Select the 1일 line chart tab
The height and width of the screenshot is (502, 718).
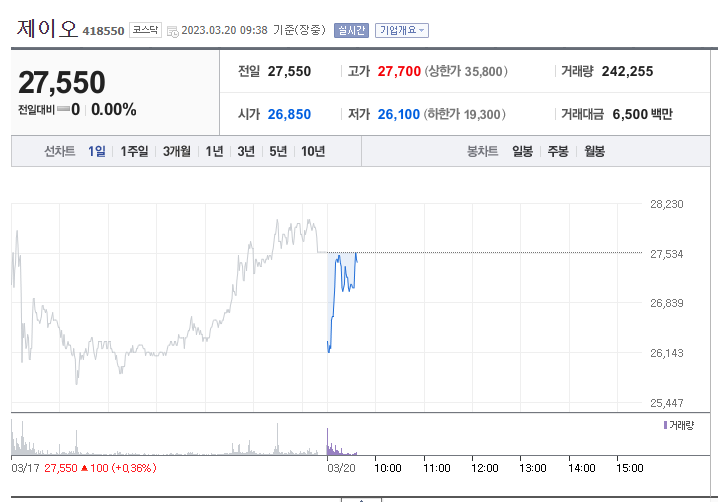click(x=97, y=151)
